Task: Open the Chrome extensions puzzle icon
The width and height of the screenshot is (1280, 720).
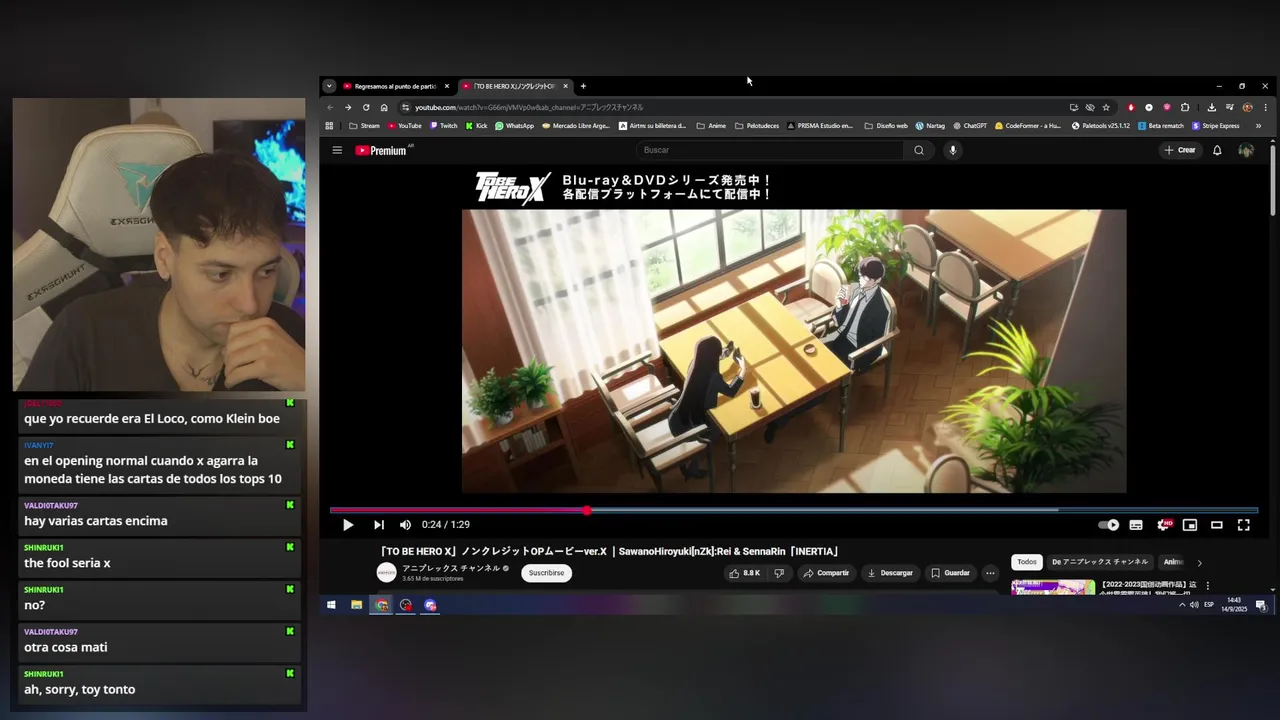Action: 1185,107
